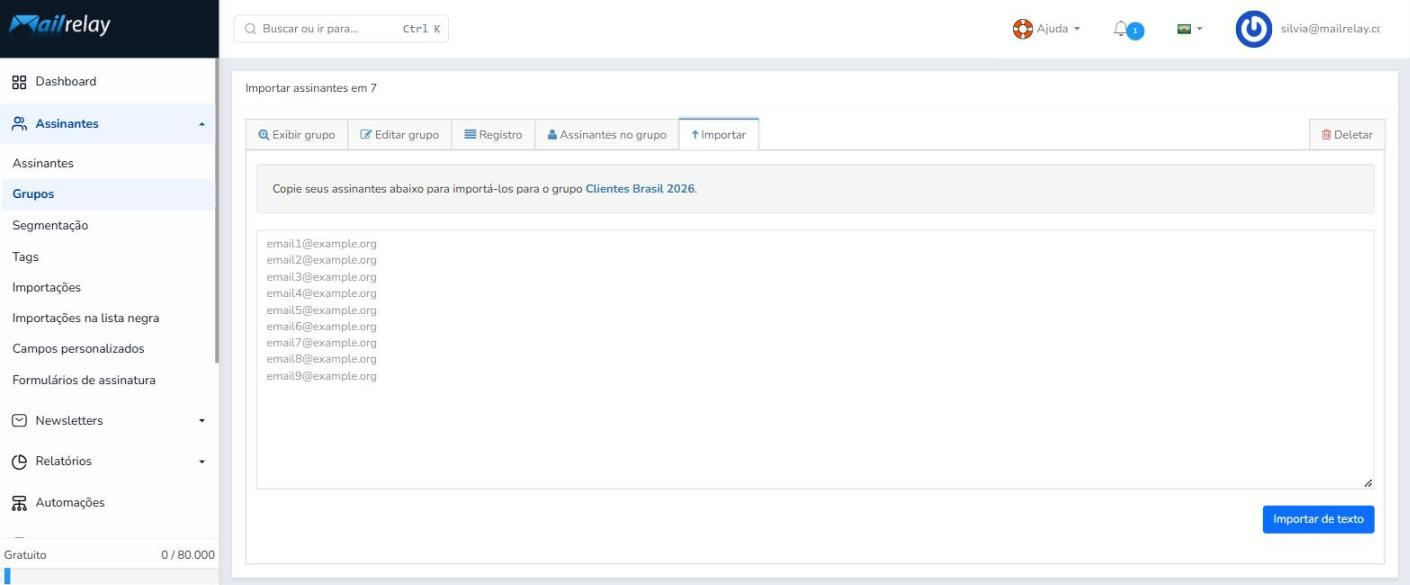Click silvia@mailrelay account name
This screenshot has width=1410, height=585.
(1330, 29)
